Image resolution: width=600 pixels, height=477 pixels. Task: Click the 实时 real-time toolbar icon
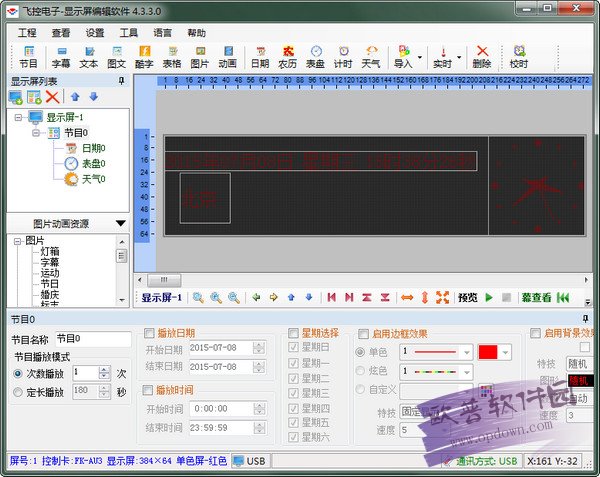coord(443,57)
